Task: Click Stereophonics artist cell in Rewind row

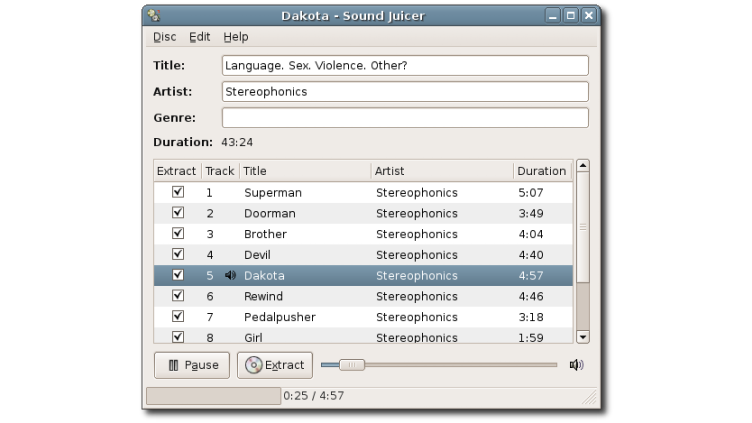Action: [x=417, y=296]
